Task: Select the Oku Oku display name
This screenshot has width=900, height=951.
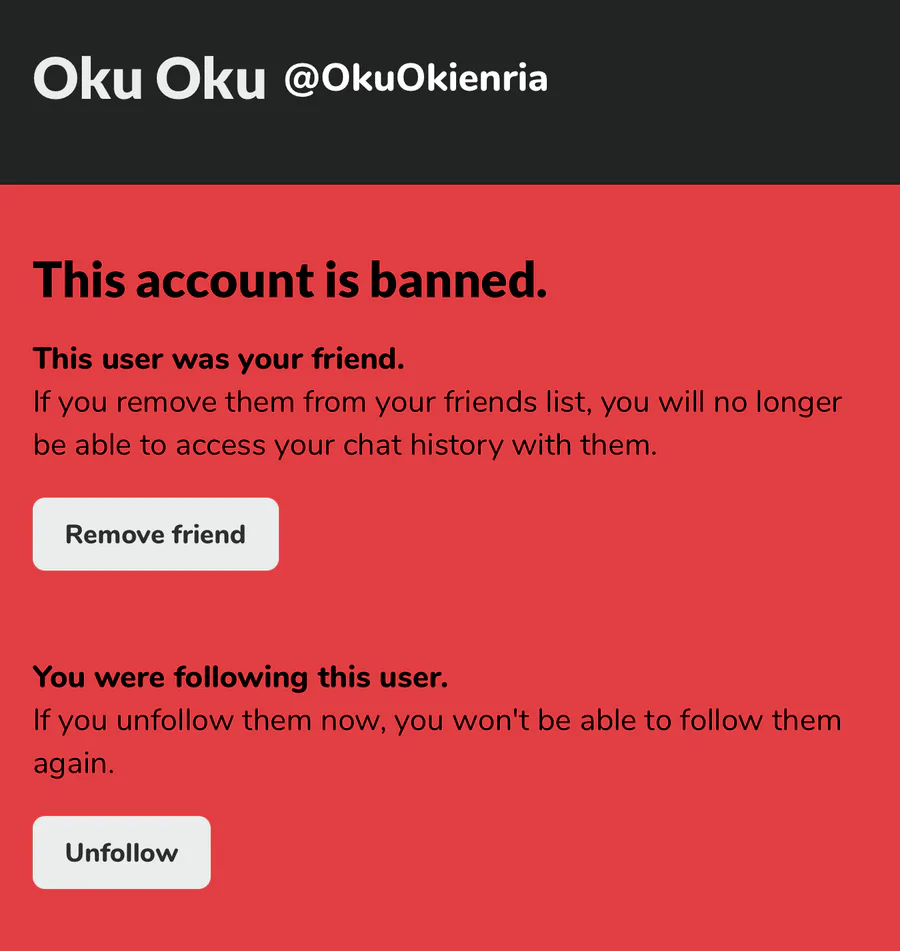Action: (x=149, y=80)
